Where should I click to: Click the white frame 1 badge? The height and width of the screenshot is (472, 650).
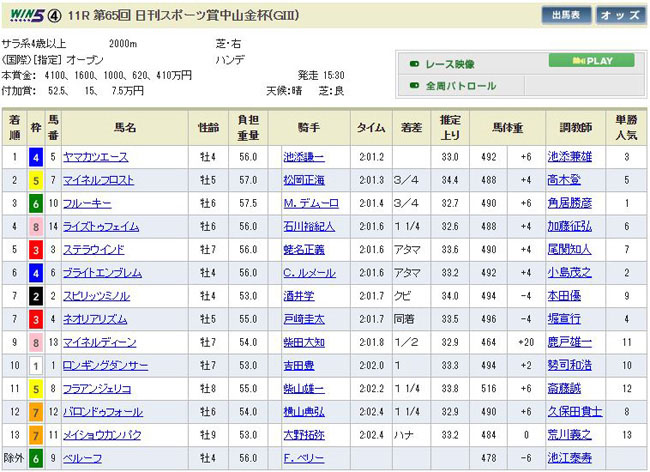pos(36,365)
